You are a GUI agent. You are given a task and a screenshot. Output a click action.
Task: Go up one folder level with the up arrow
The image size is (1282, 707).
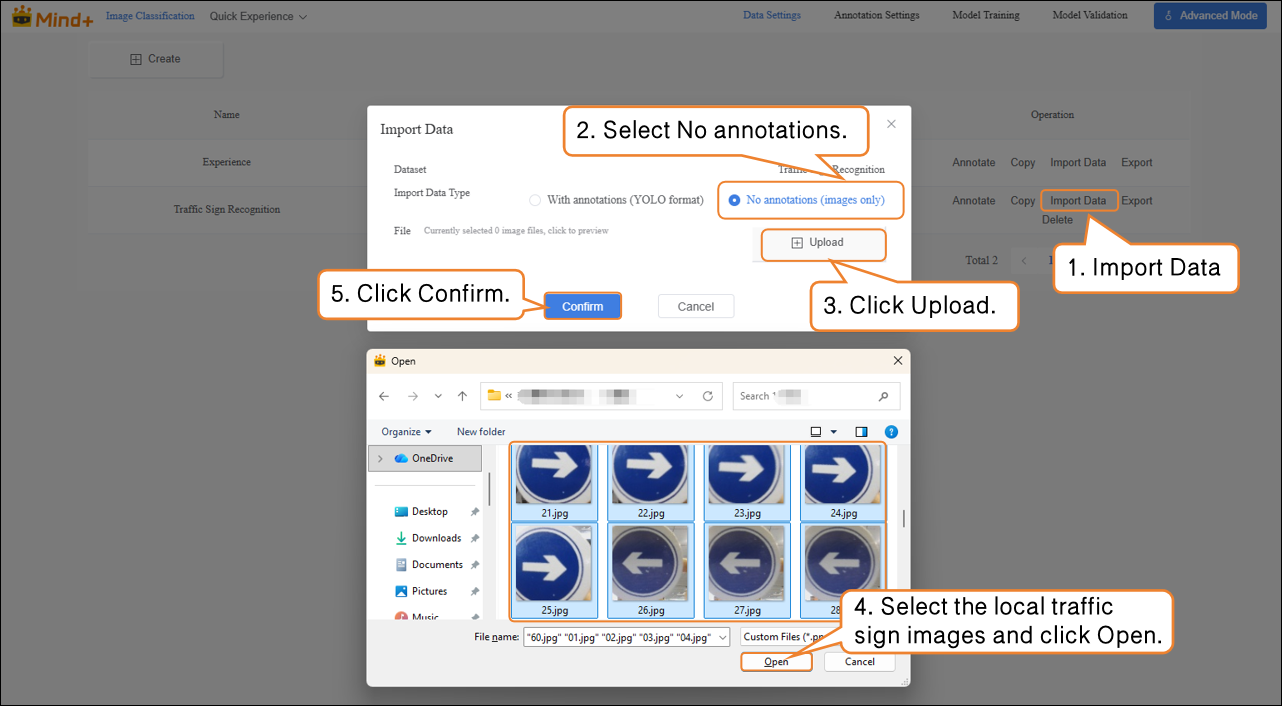click(x=462, y=396)
